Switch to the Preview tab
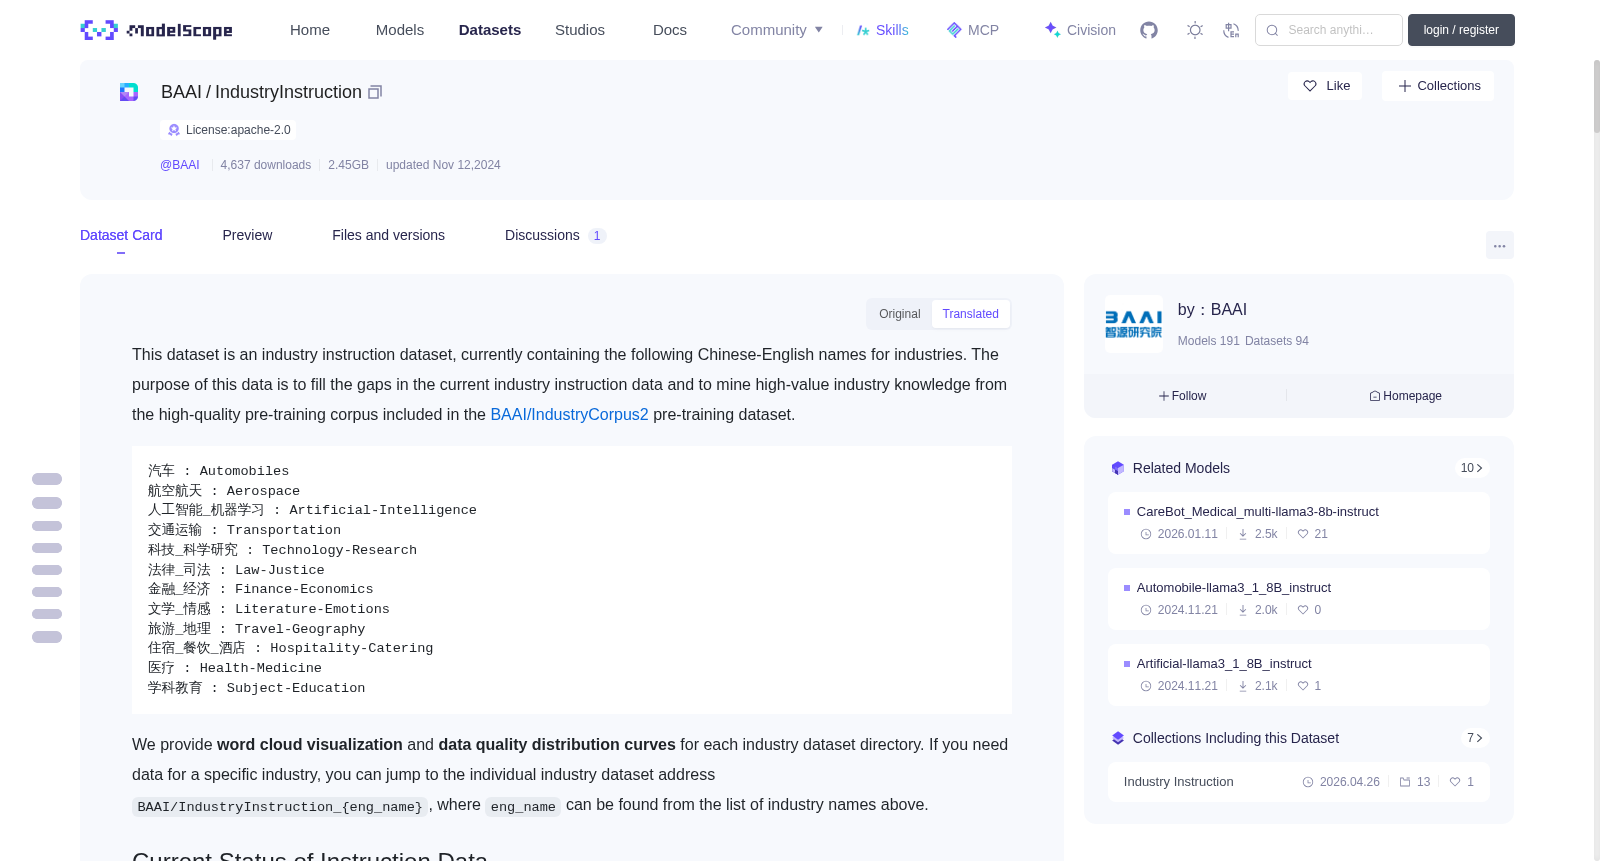This screenshot has height=861, width=1600. coord(247,235)
